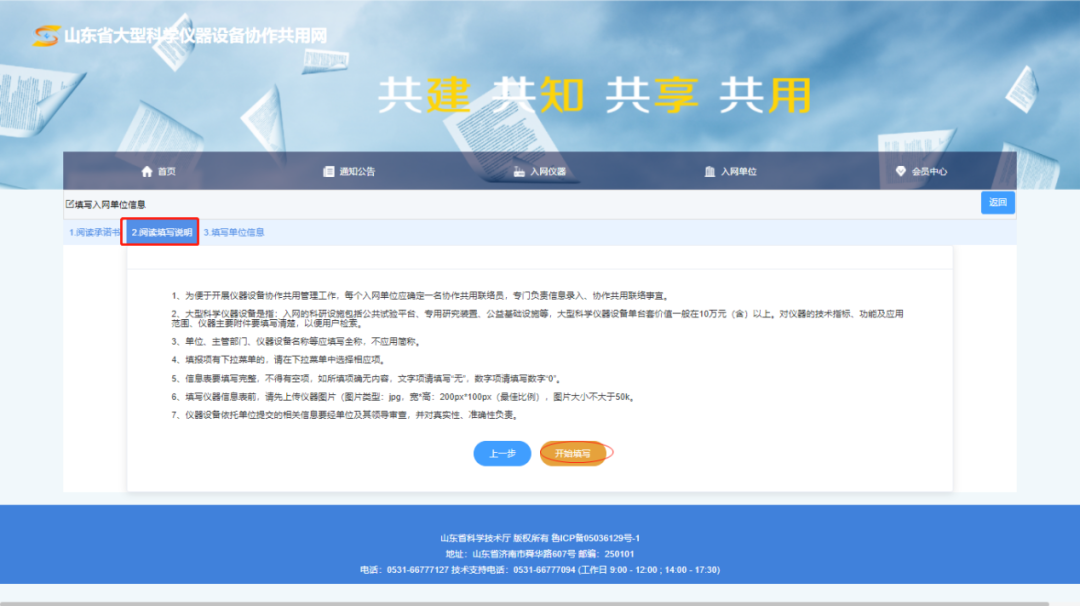Image resolution: width=1080 pixels, height=606 pixels.
Task: Go to the 入网仪器 section
Action: [x=547, y=171]
